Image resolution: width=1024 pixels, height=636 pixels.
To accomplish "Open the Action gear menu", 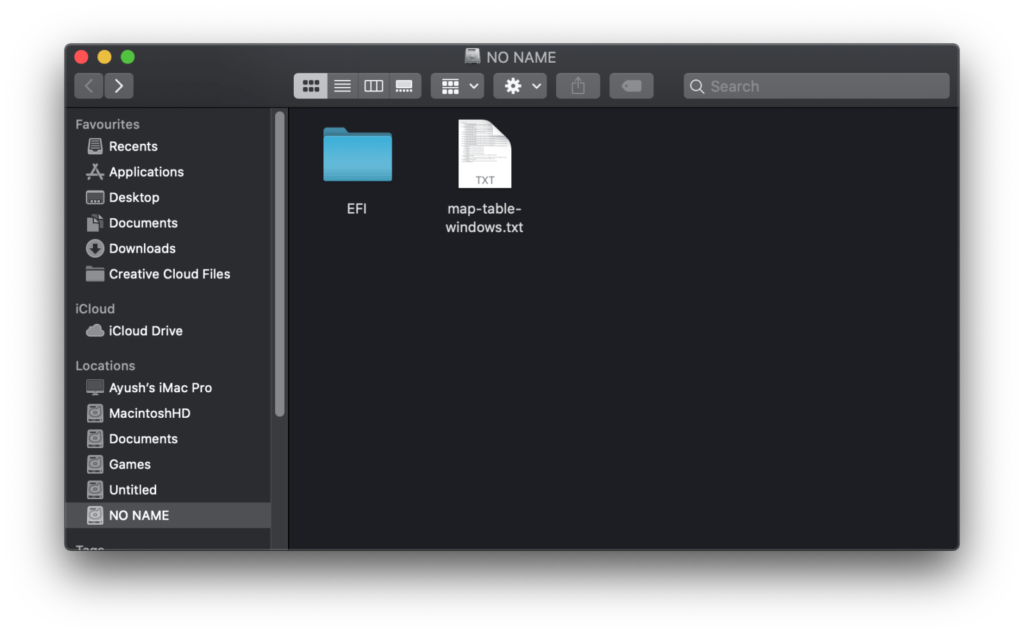I will click(520, 85).
